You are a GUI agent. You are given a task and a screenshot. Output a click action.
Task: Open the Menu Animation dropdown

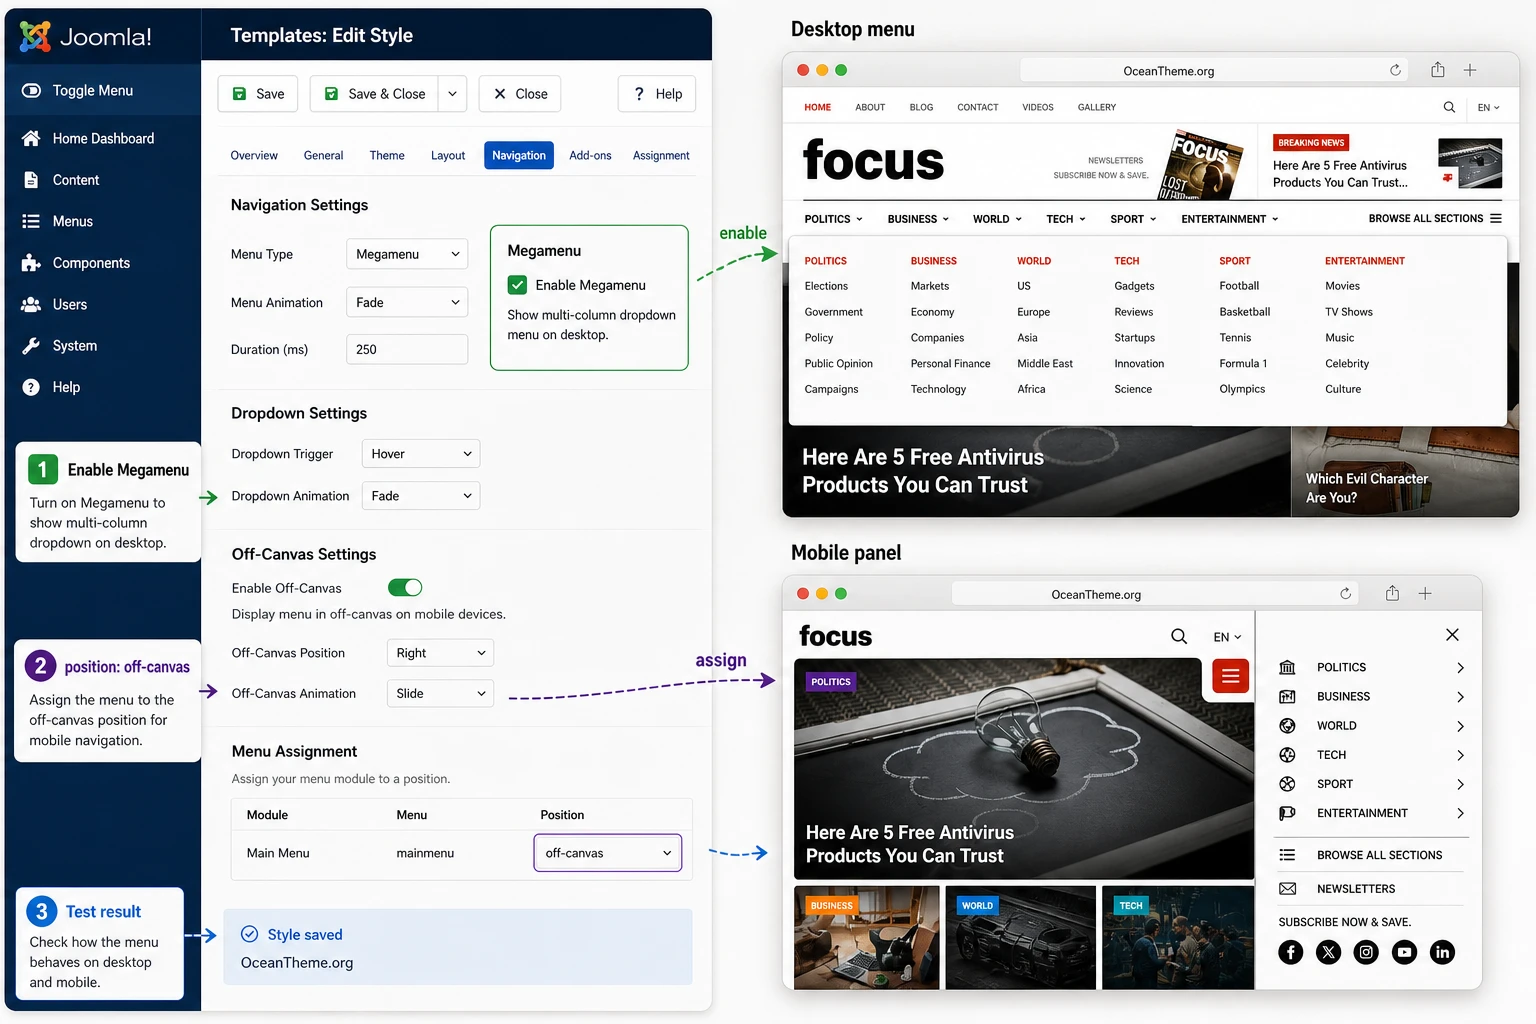407,302
